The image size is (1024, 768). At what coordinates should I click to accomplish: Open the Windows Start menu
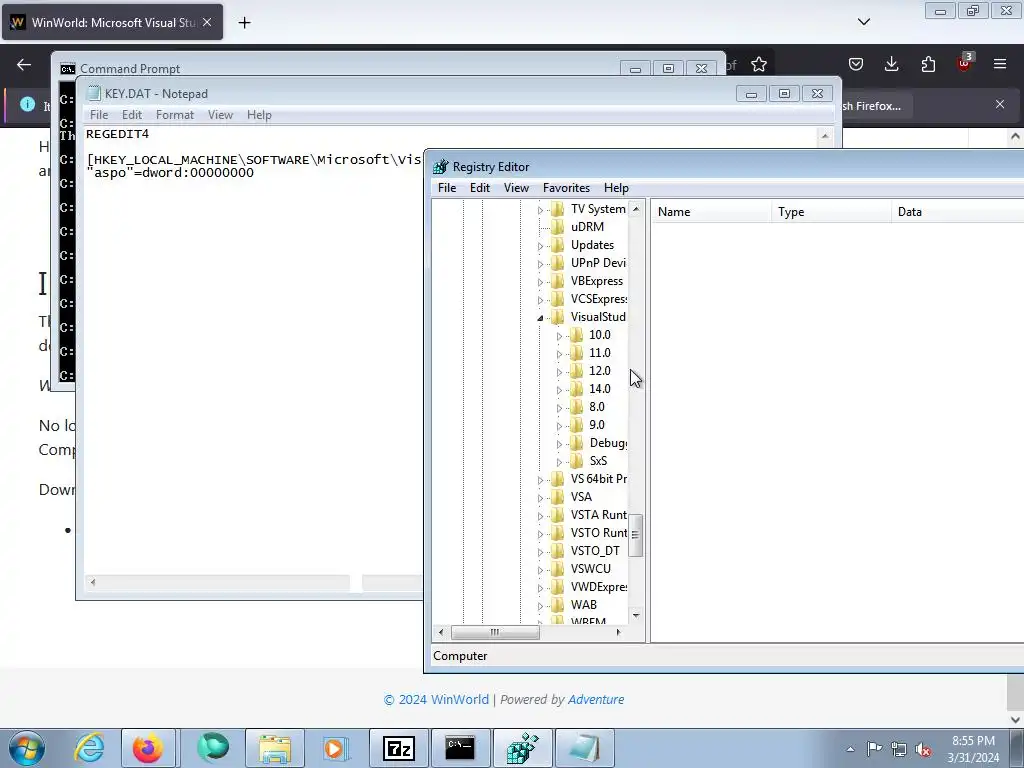pyautogui.click(x=27, y=748)
